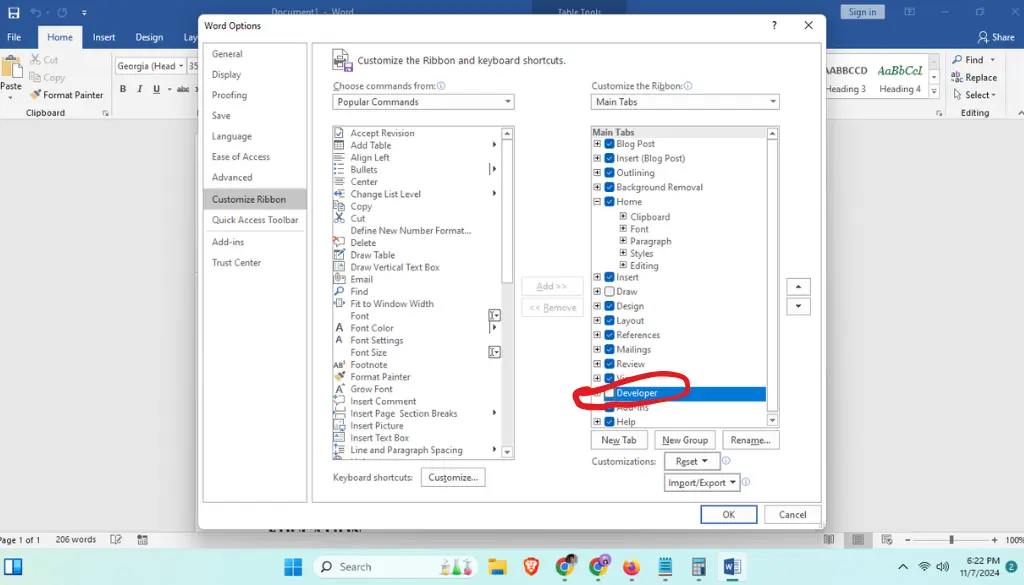Screen dimensions: 1024x585
Task: Uncheck the References tab checkbox
Action: (609, 335)
